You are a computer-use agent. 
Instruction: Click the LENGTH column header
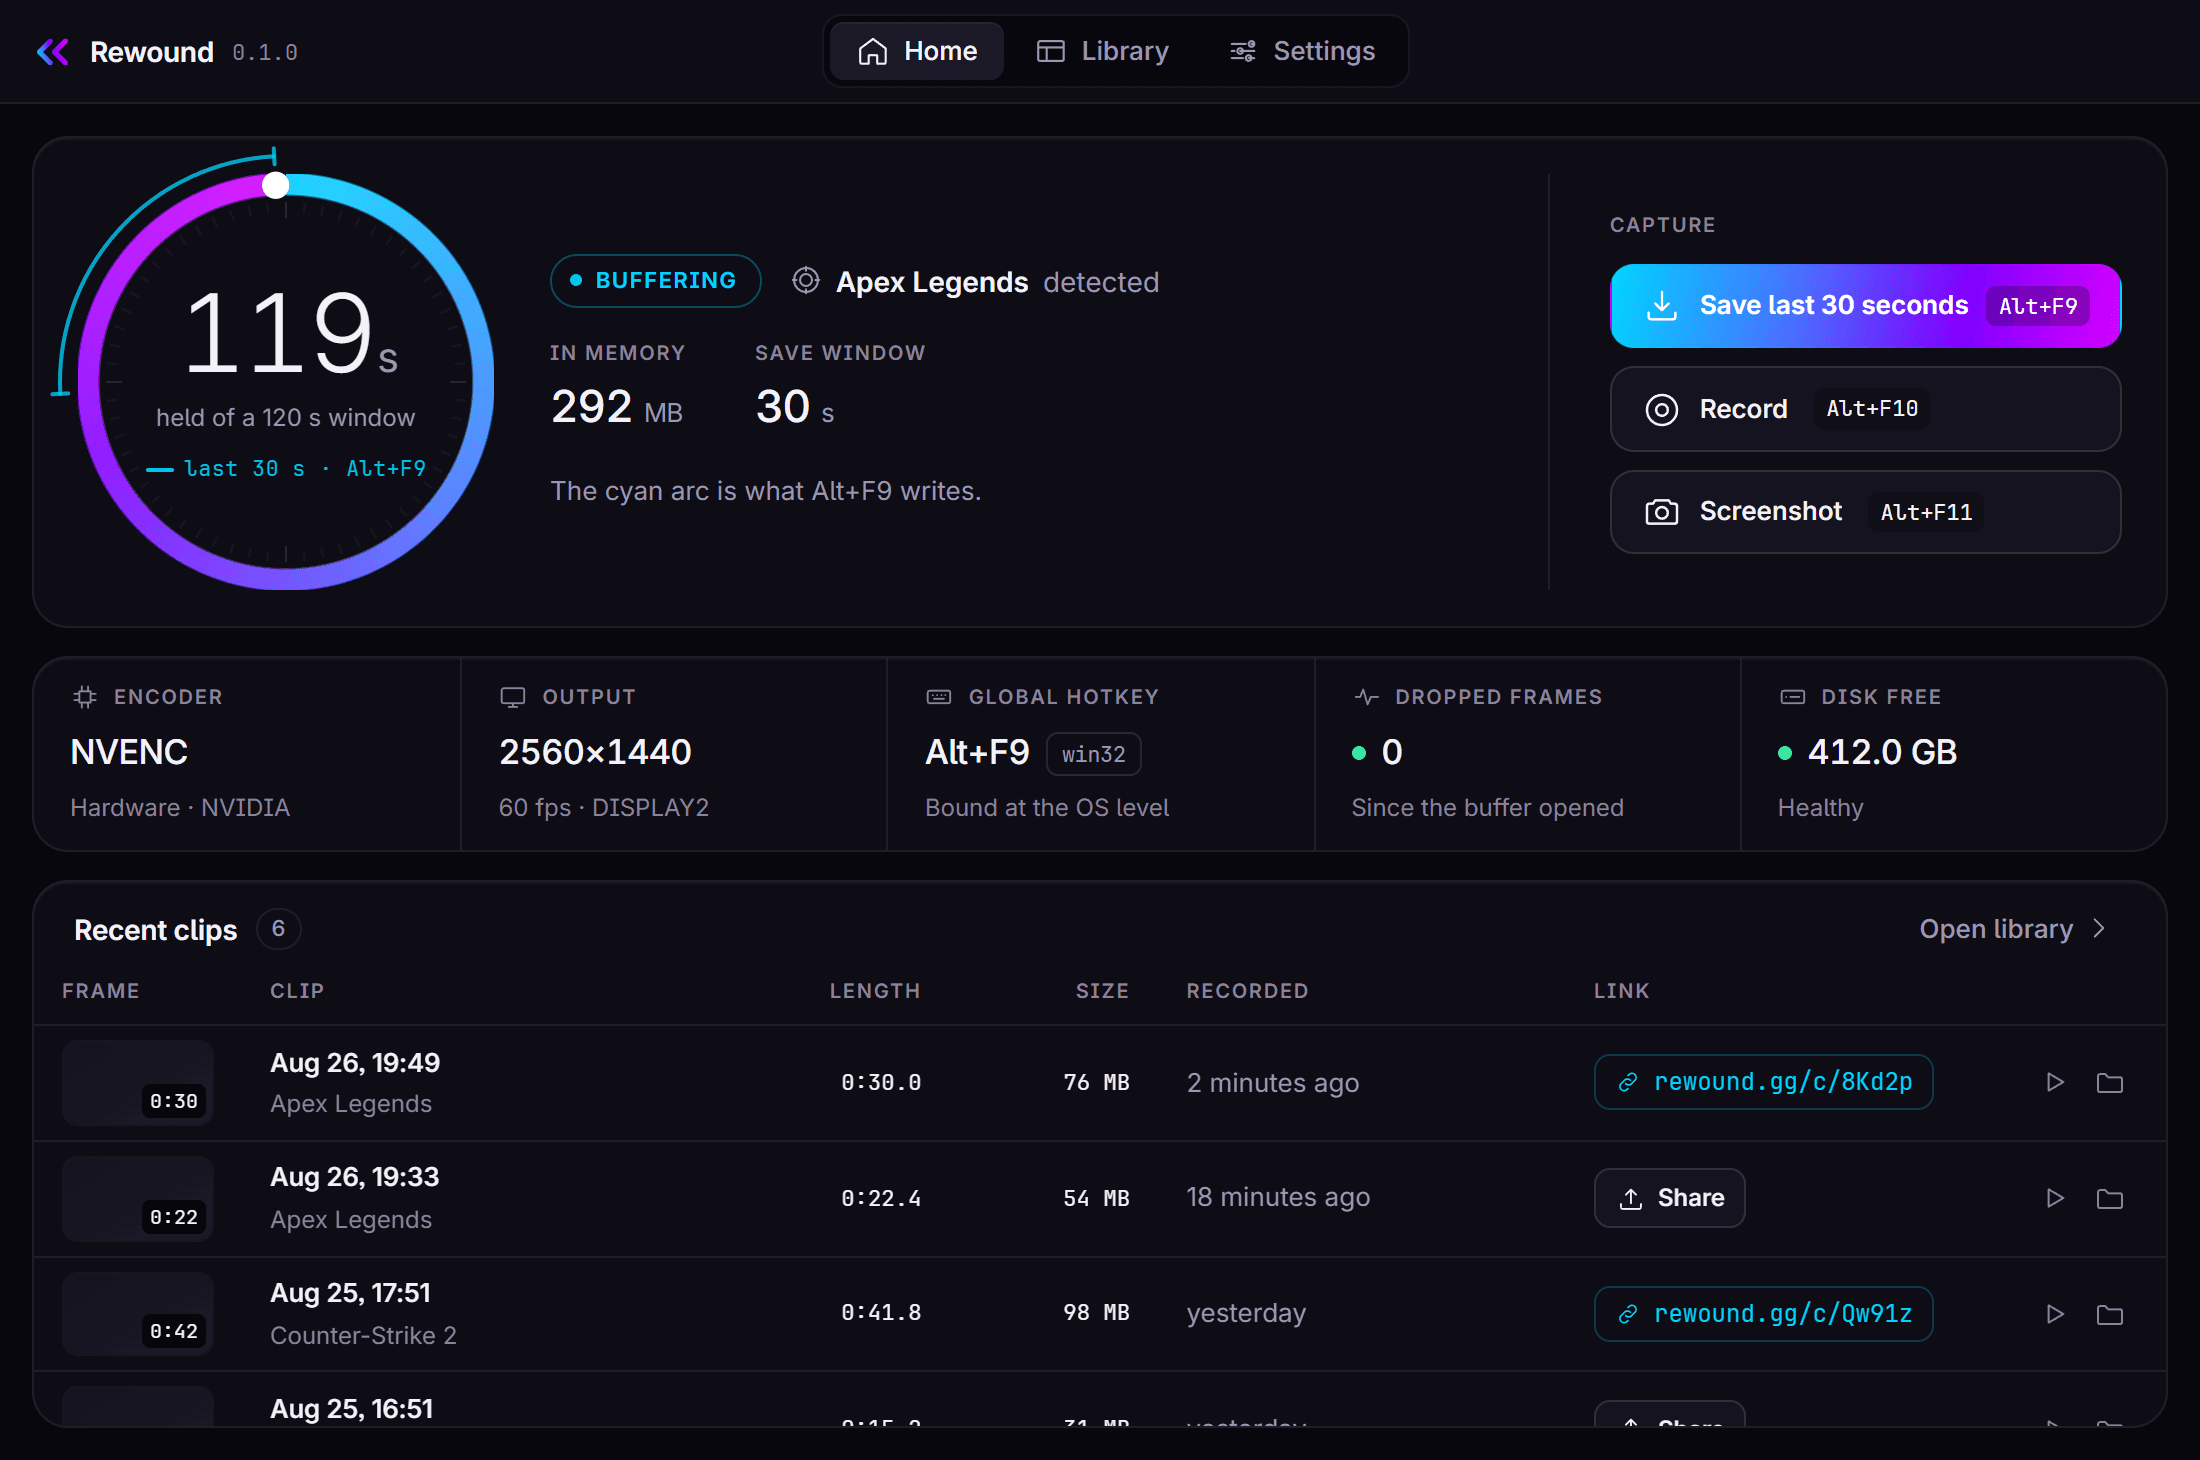(x=875, y=991)
